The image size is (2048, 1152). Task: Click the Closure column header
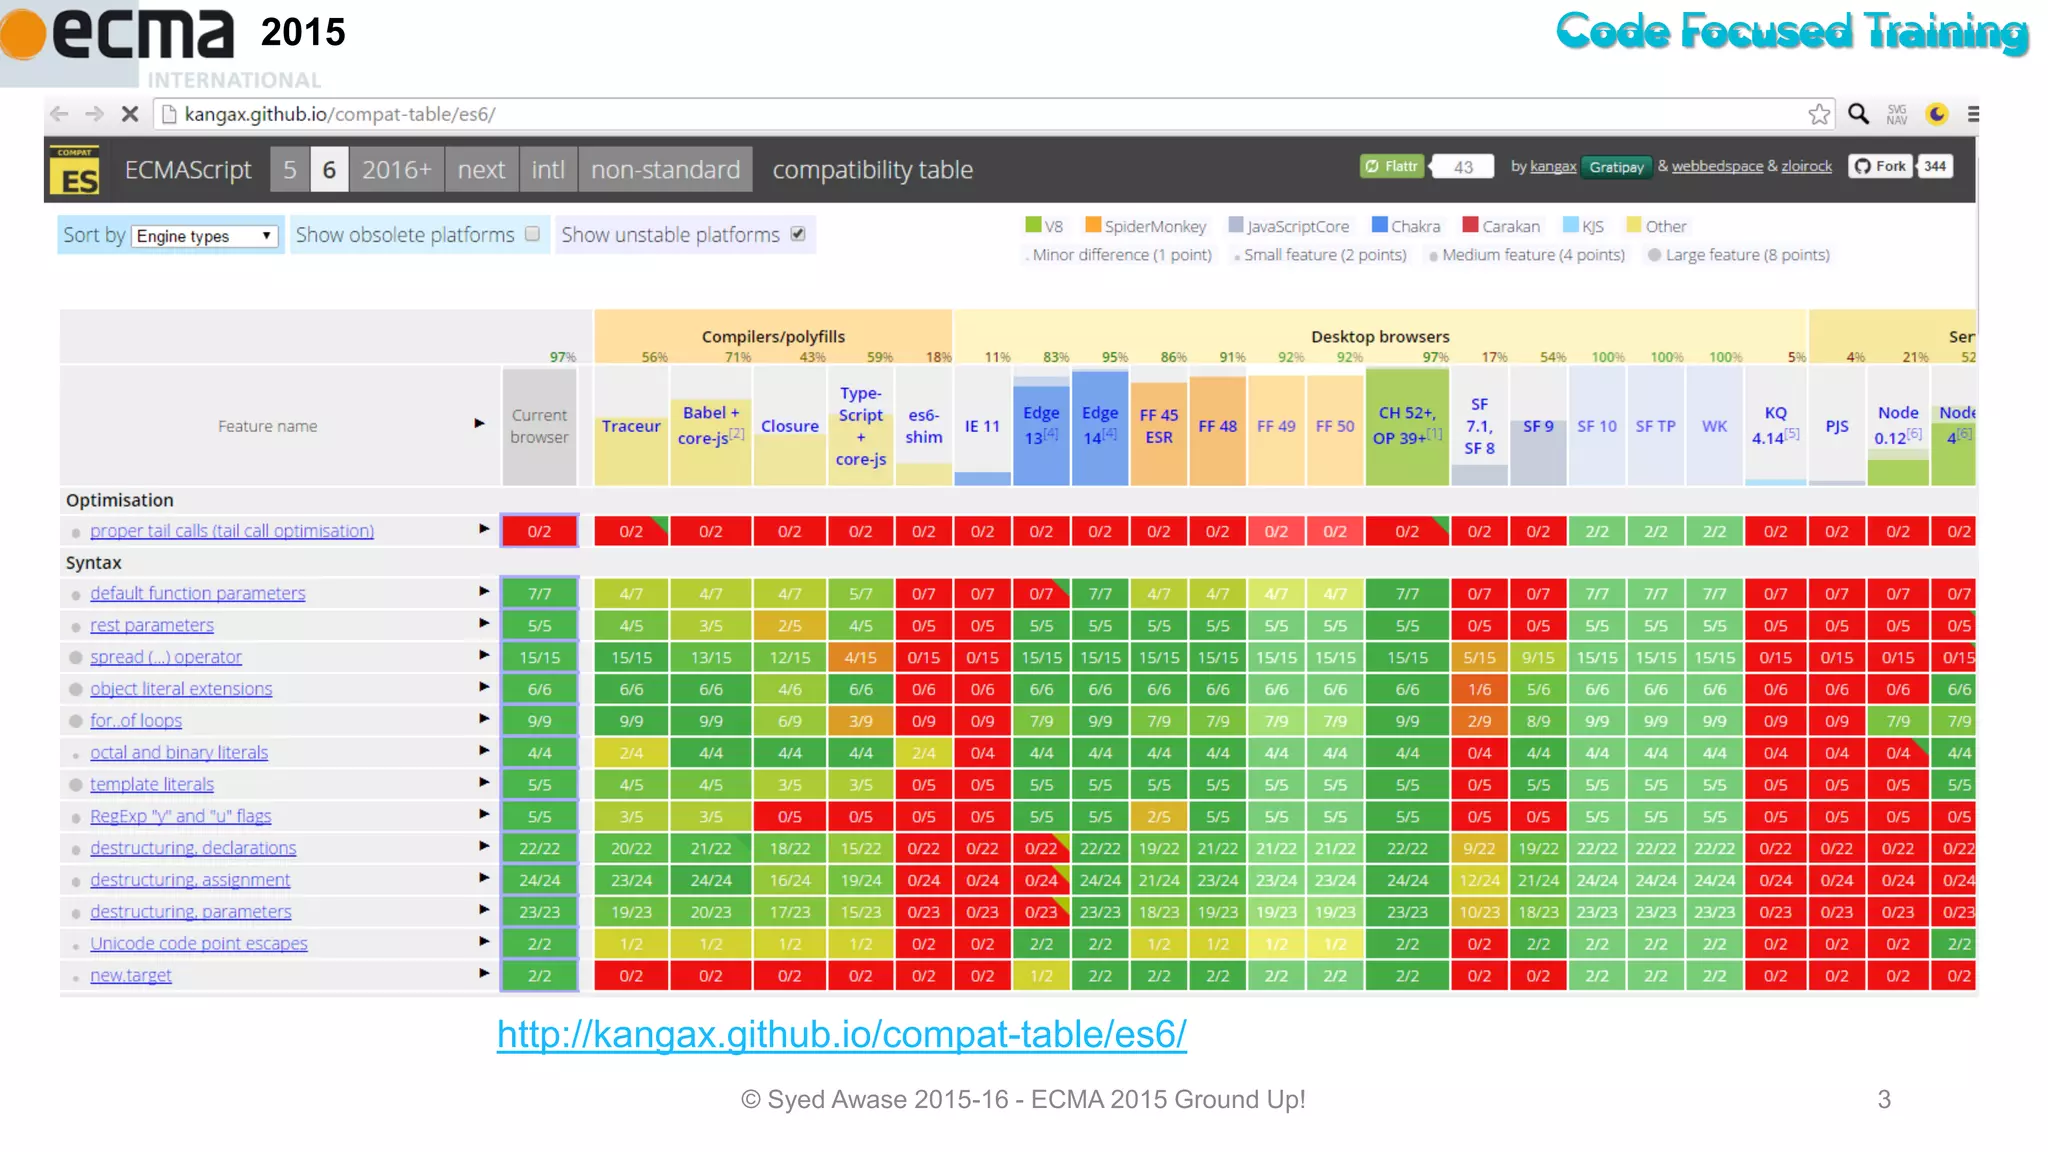click(x=790, y=426)
